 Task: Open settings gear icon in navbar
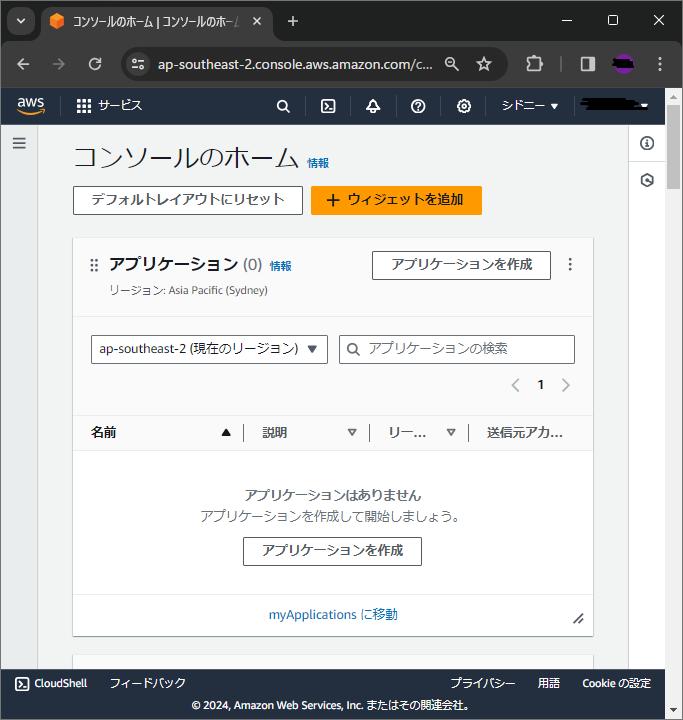point(464,106)
